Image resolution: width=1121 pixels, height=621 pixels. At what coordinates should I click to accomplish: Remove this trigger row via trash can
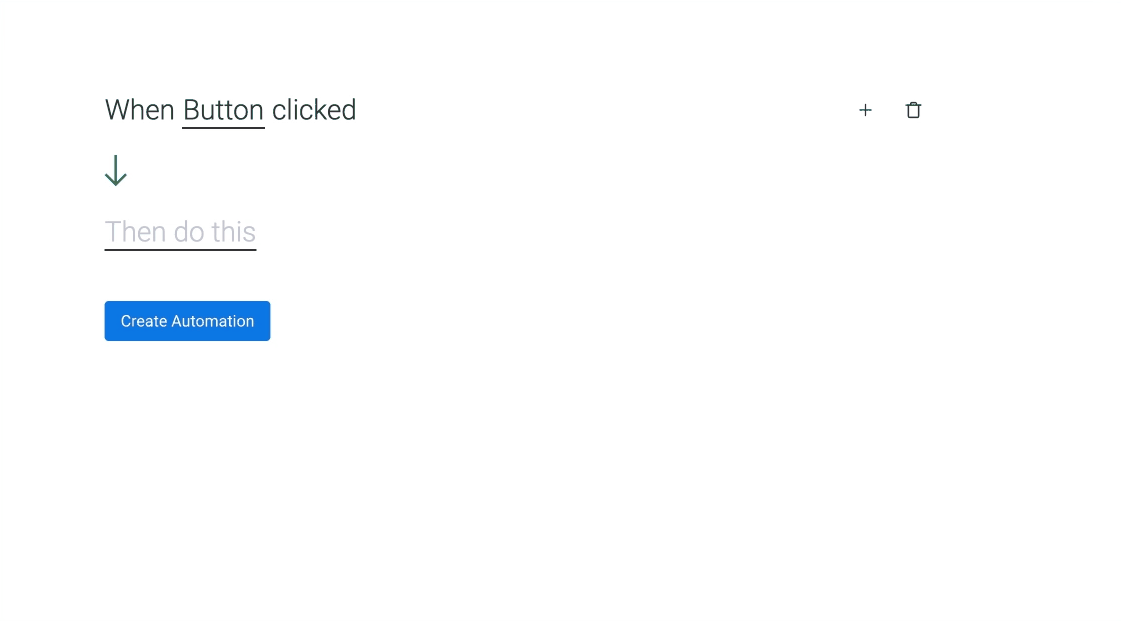(913, 110)
